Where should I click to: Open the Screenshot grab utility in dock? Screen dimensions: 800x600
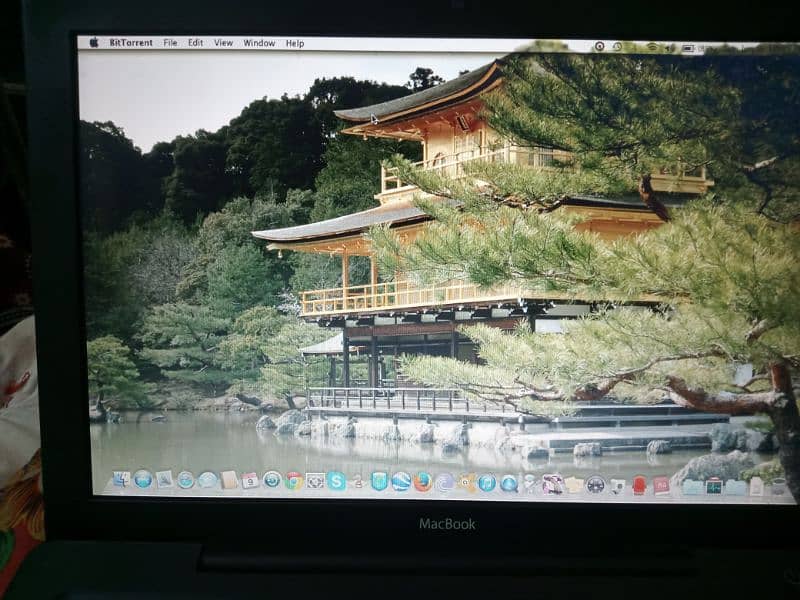[315, 481]
